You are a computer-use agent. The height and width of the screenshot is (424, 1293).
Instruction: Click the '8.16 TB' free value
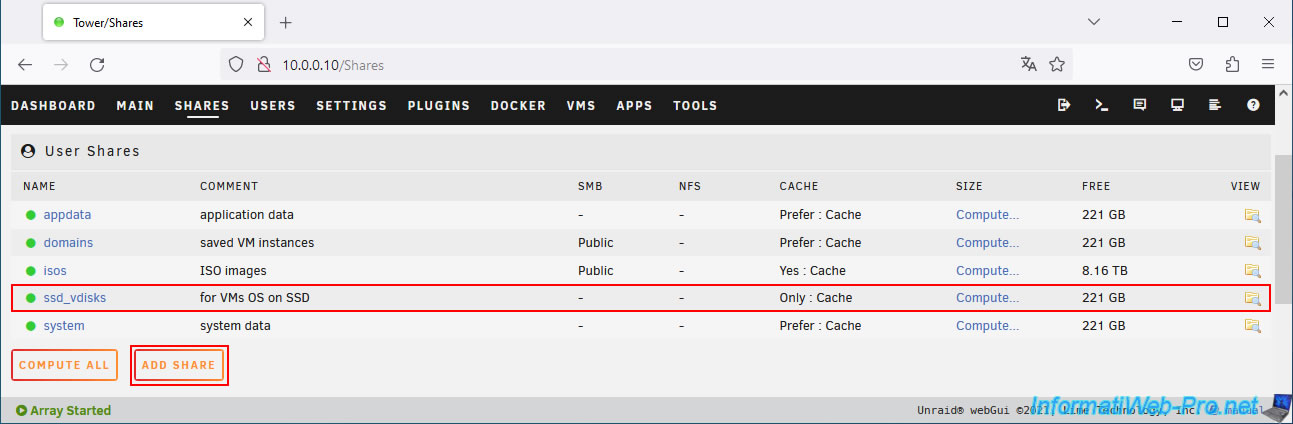coord(1106,271)
